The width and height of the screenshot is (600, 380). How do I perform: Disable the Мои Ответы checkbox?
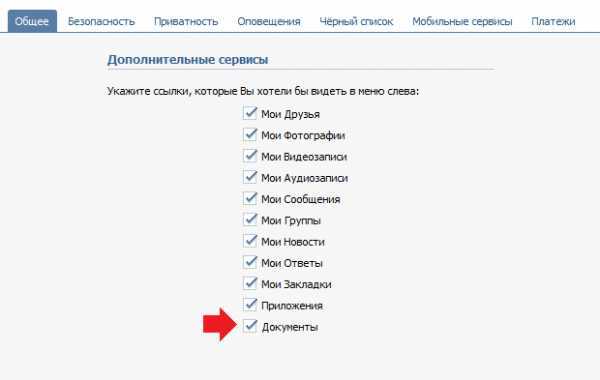tap(250, 263)
